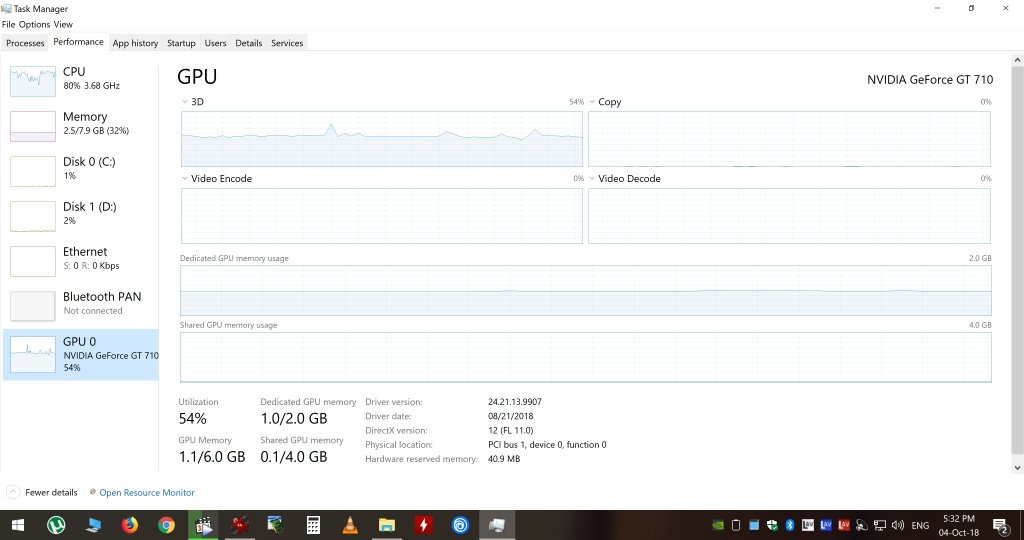Open the View menu
This screenshot has width=1024, height=540.
pyautogui.click(x=63, y=24)
